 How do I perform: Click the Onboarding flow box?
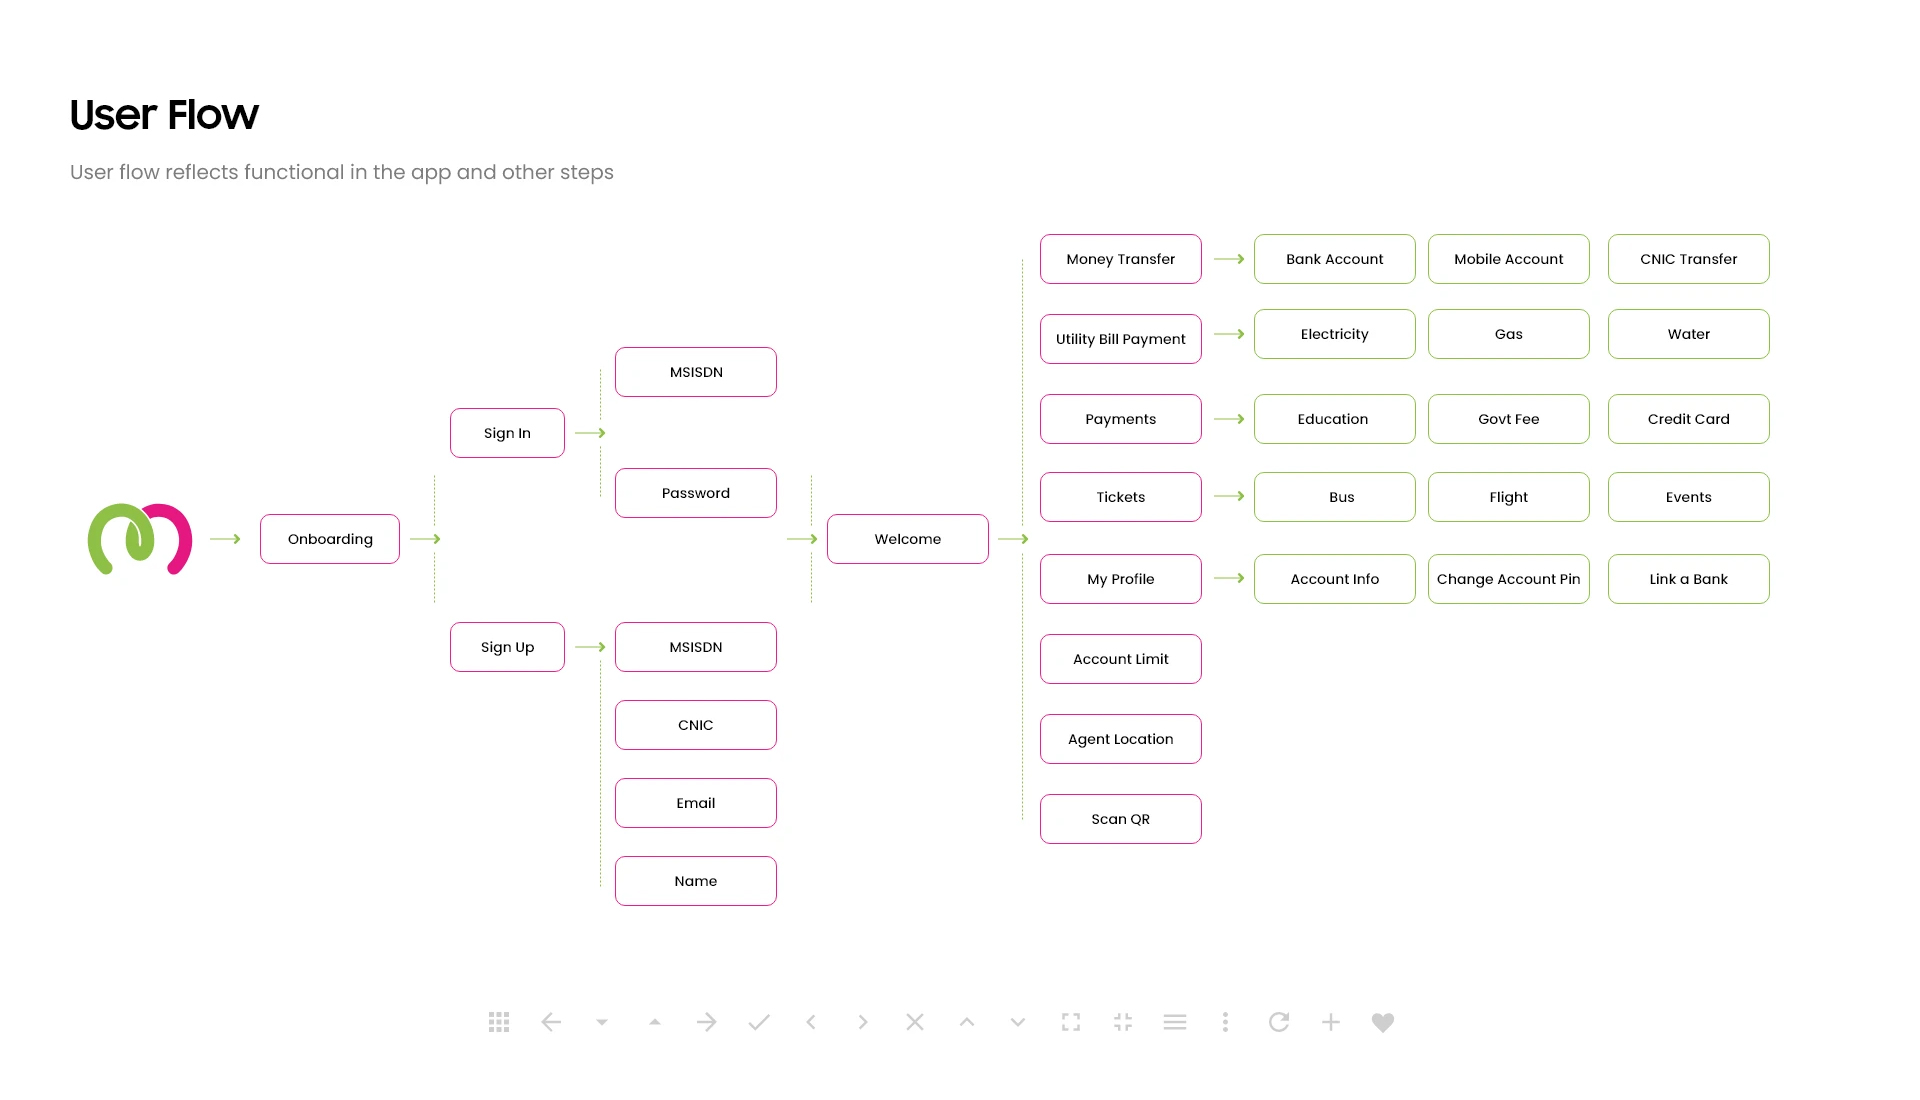tap(330, 539)
